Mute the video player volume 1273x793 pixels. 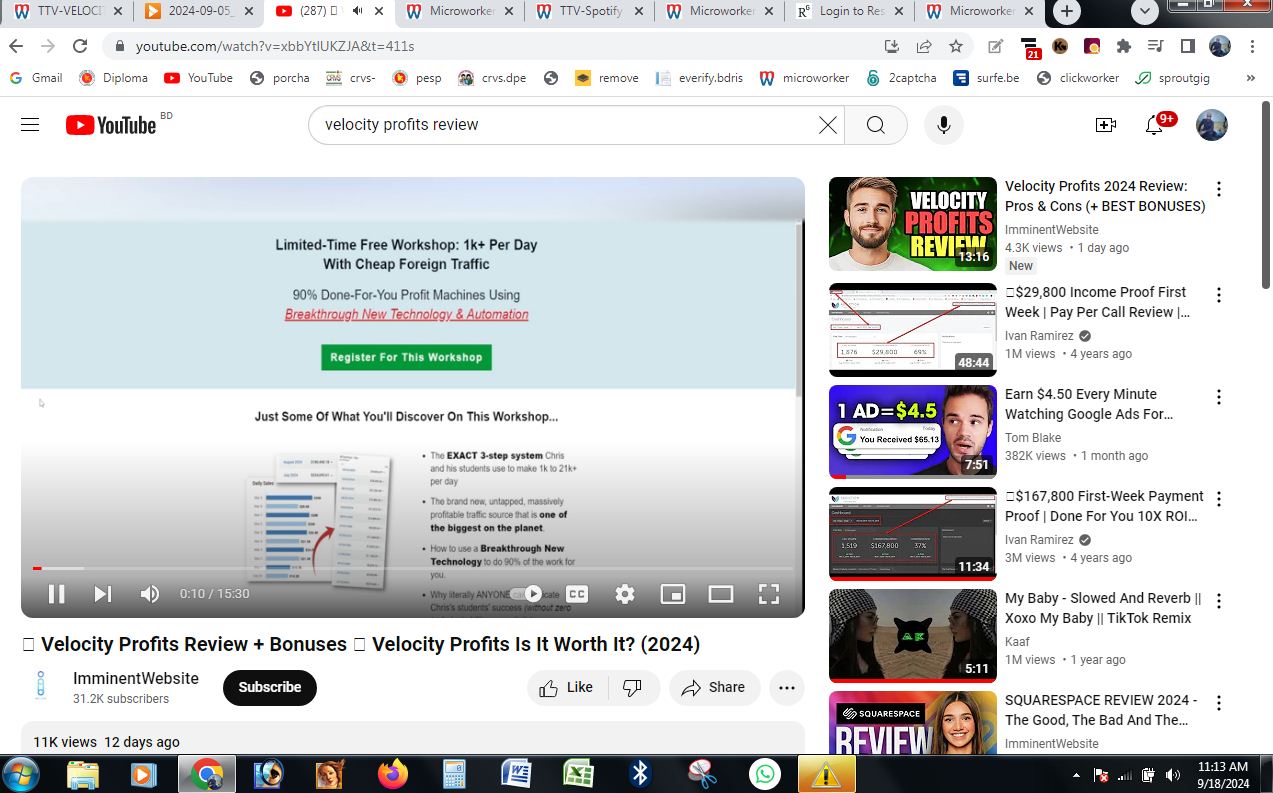pyautogui.click(x=150, y=594)
